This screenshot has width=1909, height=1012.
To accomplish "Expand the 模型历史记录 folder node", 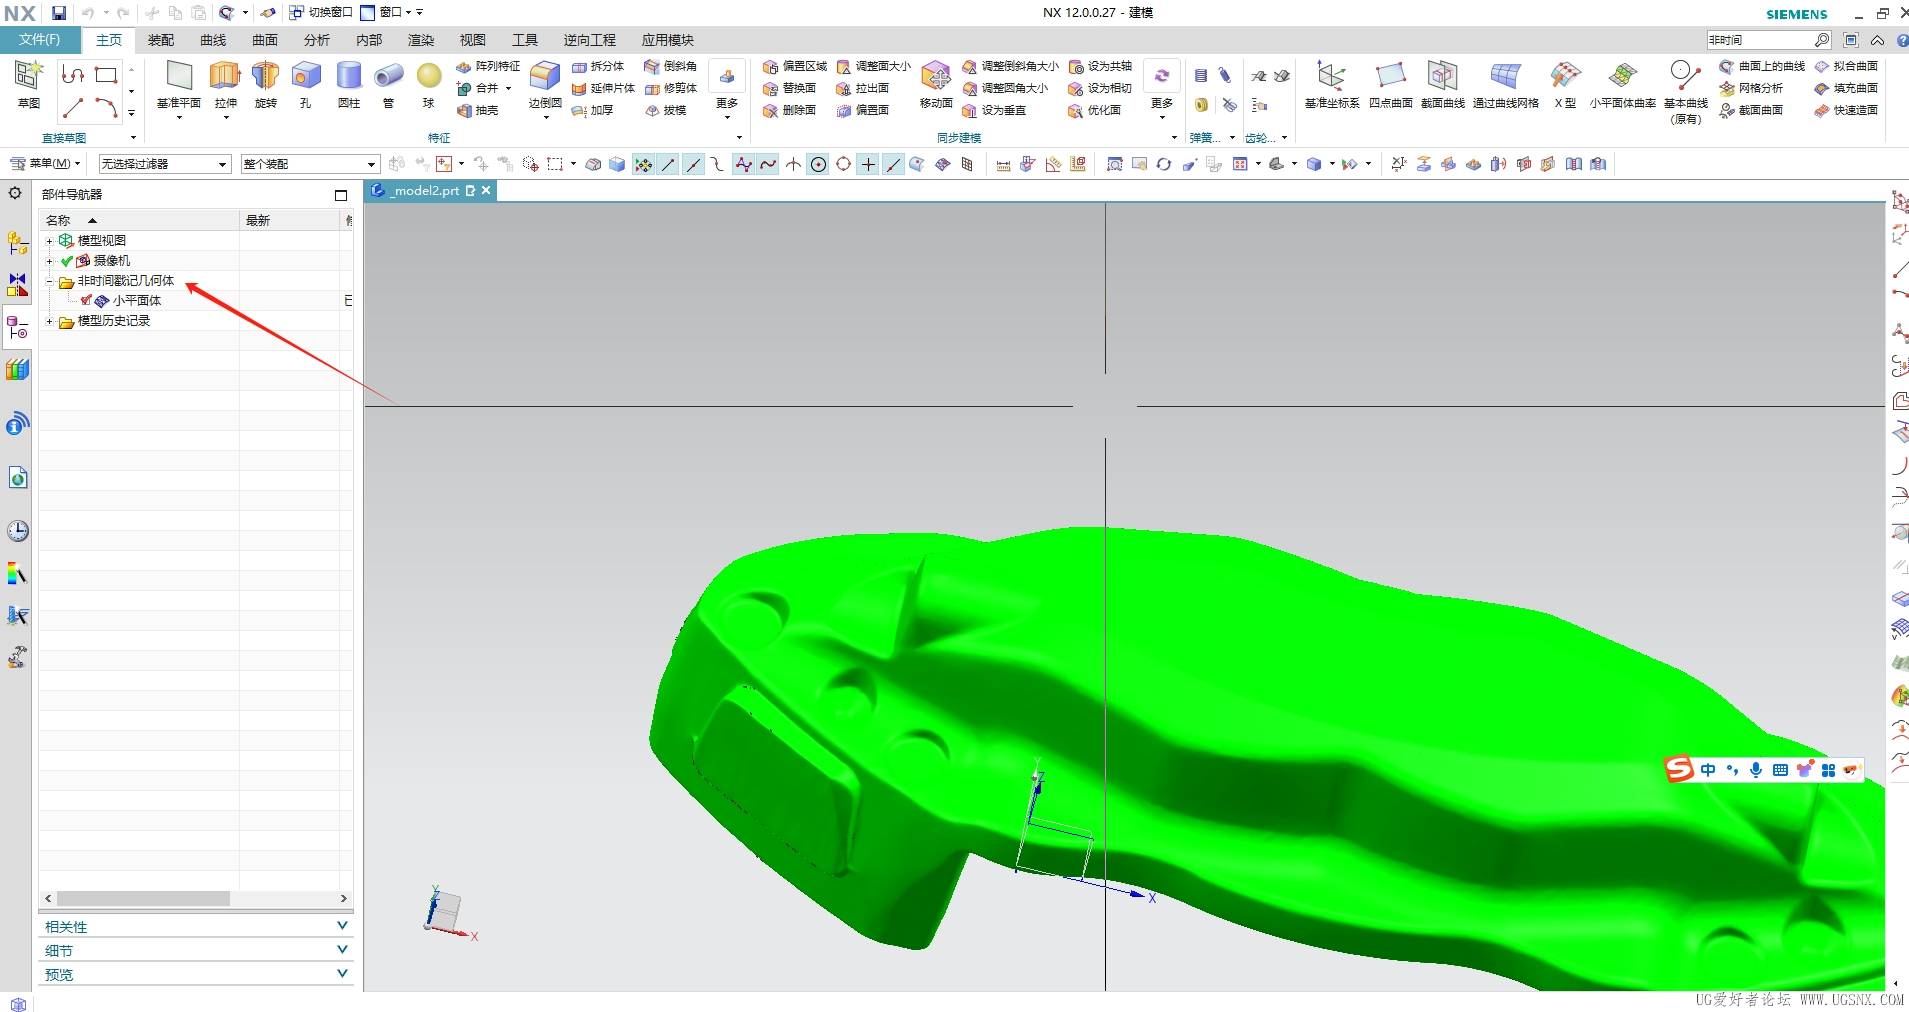I will pyautogui.click(x=49, y=321).
